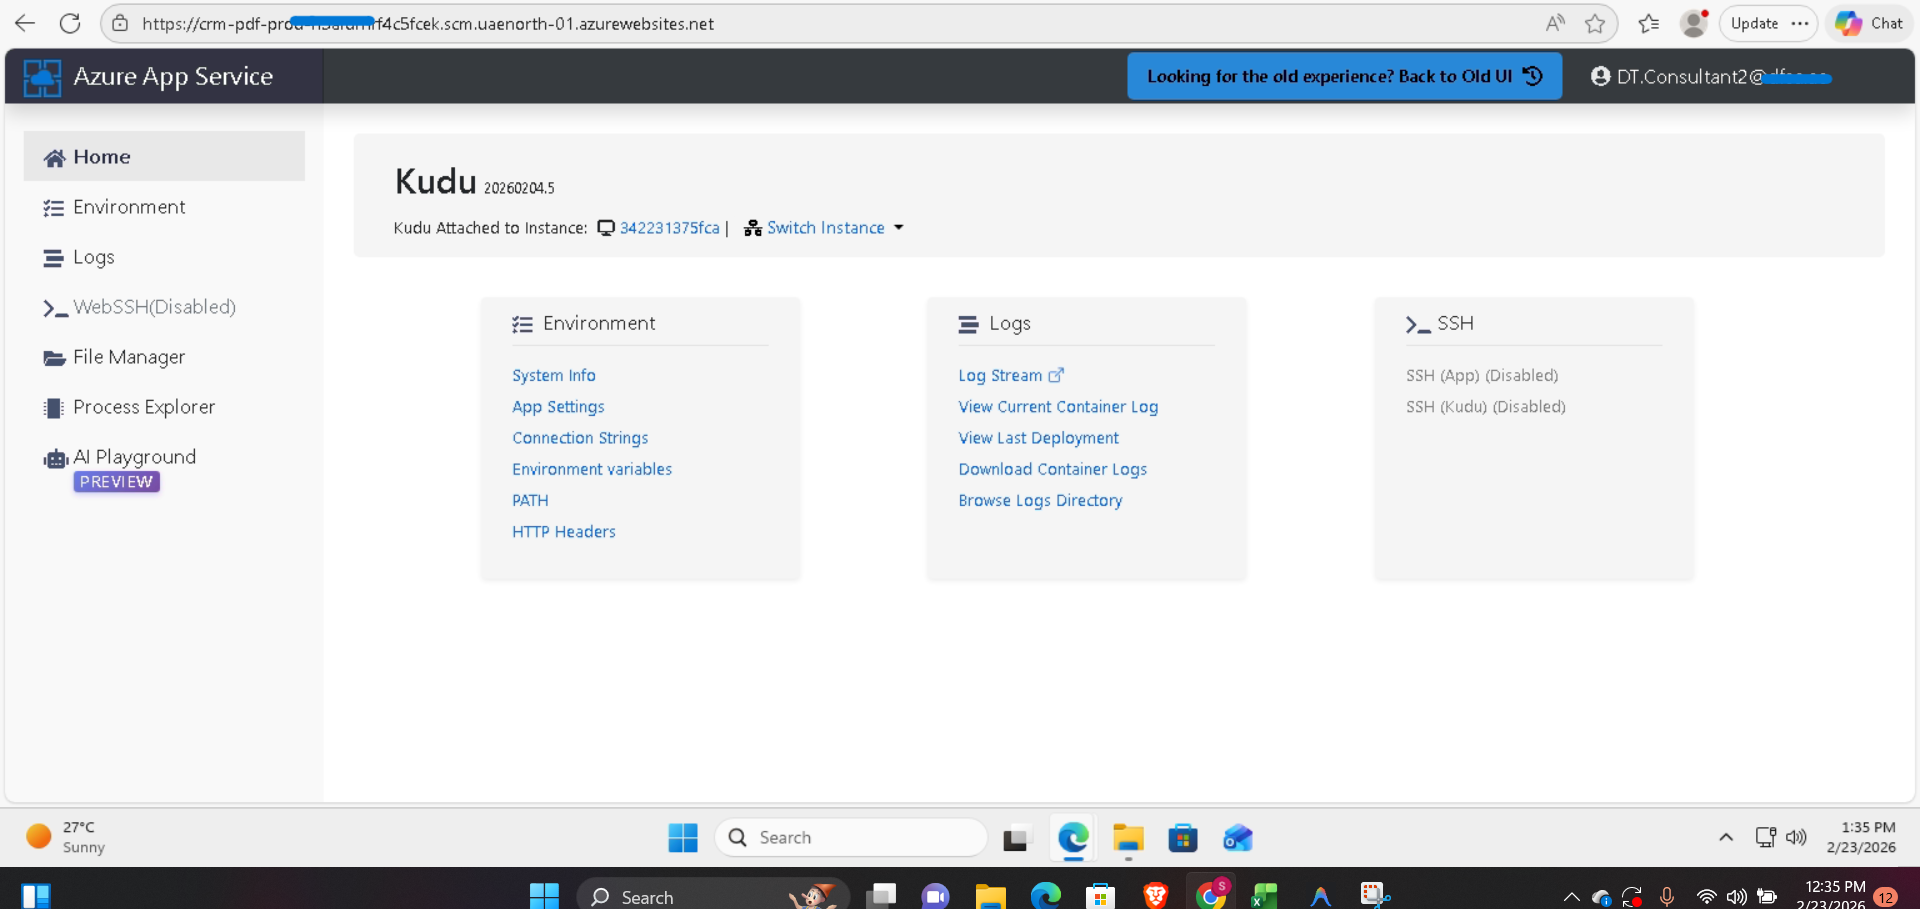Click instance ID 342231375fca
The height and width of the screenshot is (909, 1920).
[x=669, y=228]
